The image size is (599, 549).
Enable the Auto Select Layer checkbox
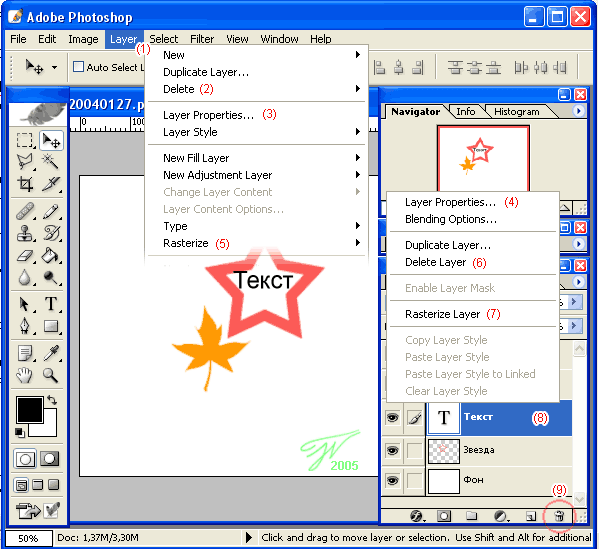(78, 67)
